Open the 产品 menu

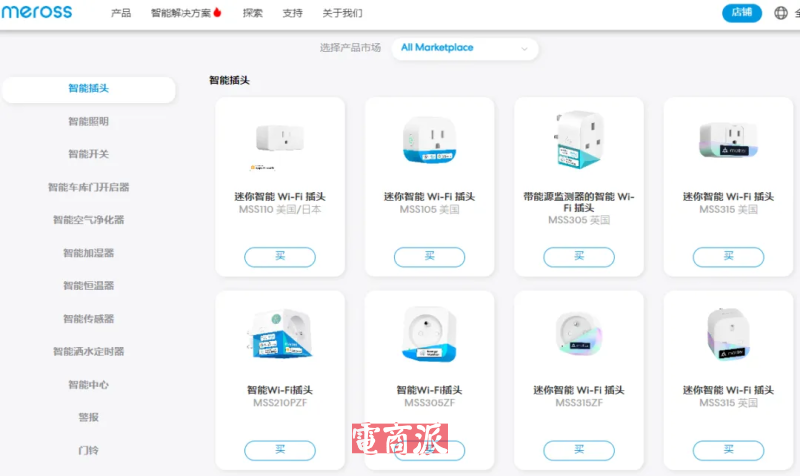pos(120,14)
